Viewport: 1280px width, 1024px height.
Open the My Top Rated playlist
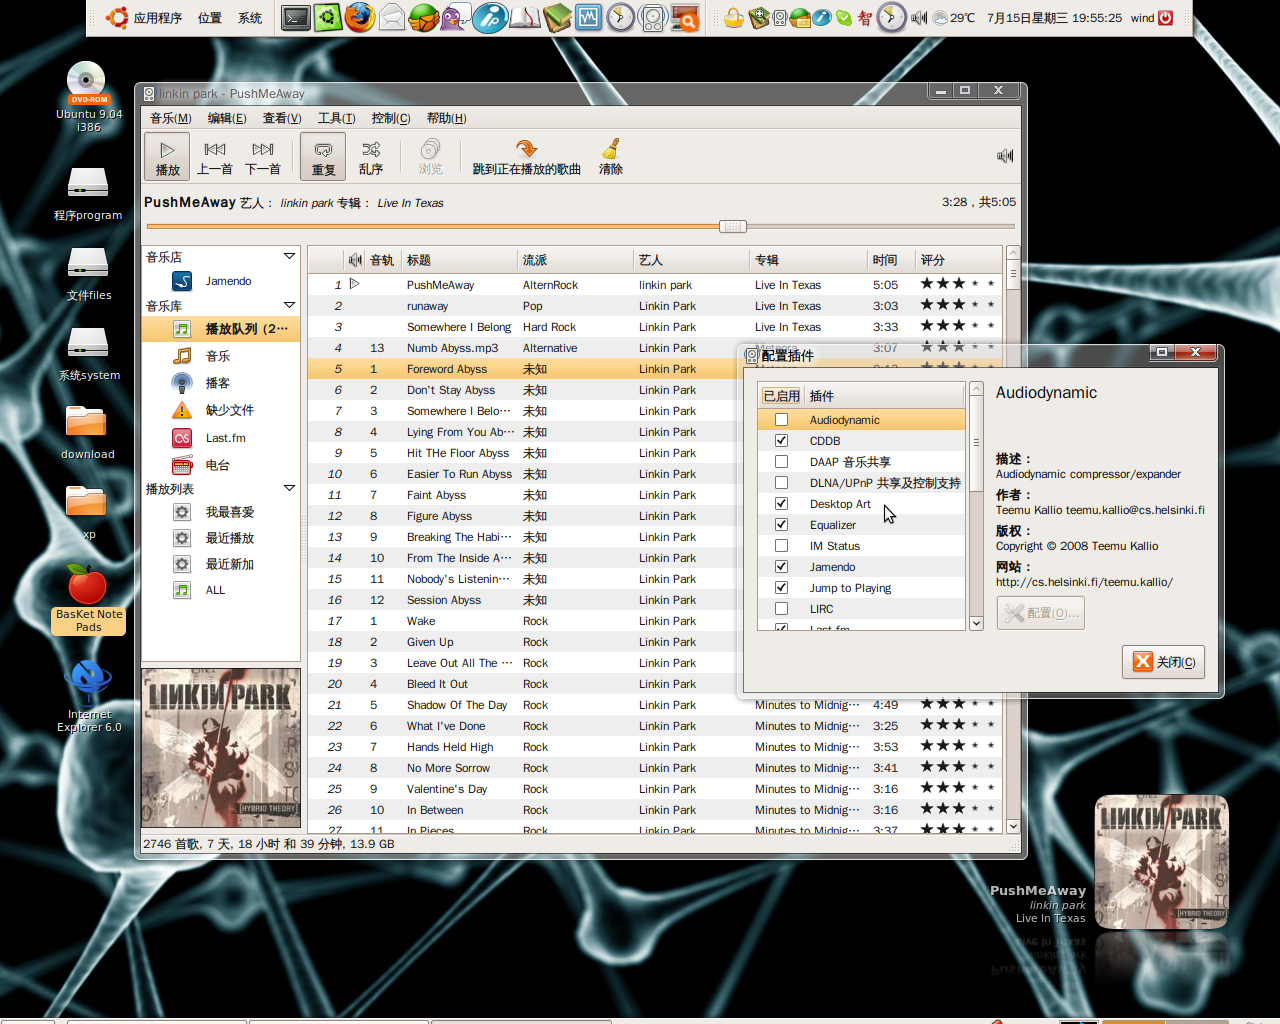[x=220, y=511]
